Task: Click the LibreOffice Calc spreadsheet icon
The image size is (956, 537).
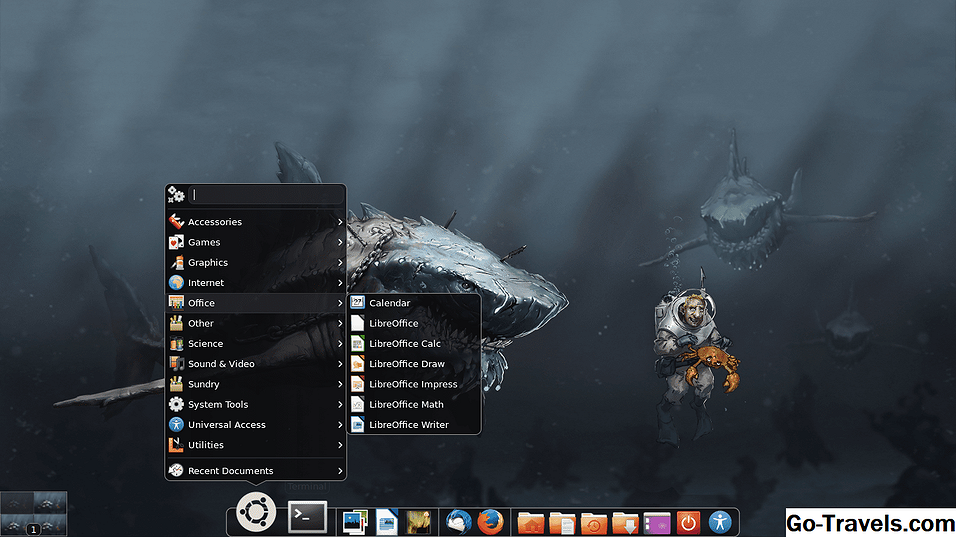Action: click(357, 343)
